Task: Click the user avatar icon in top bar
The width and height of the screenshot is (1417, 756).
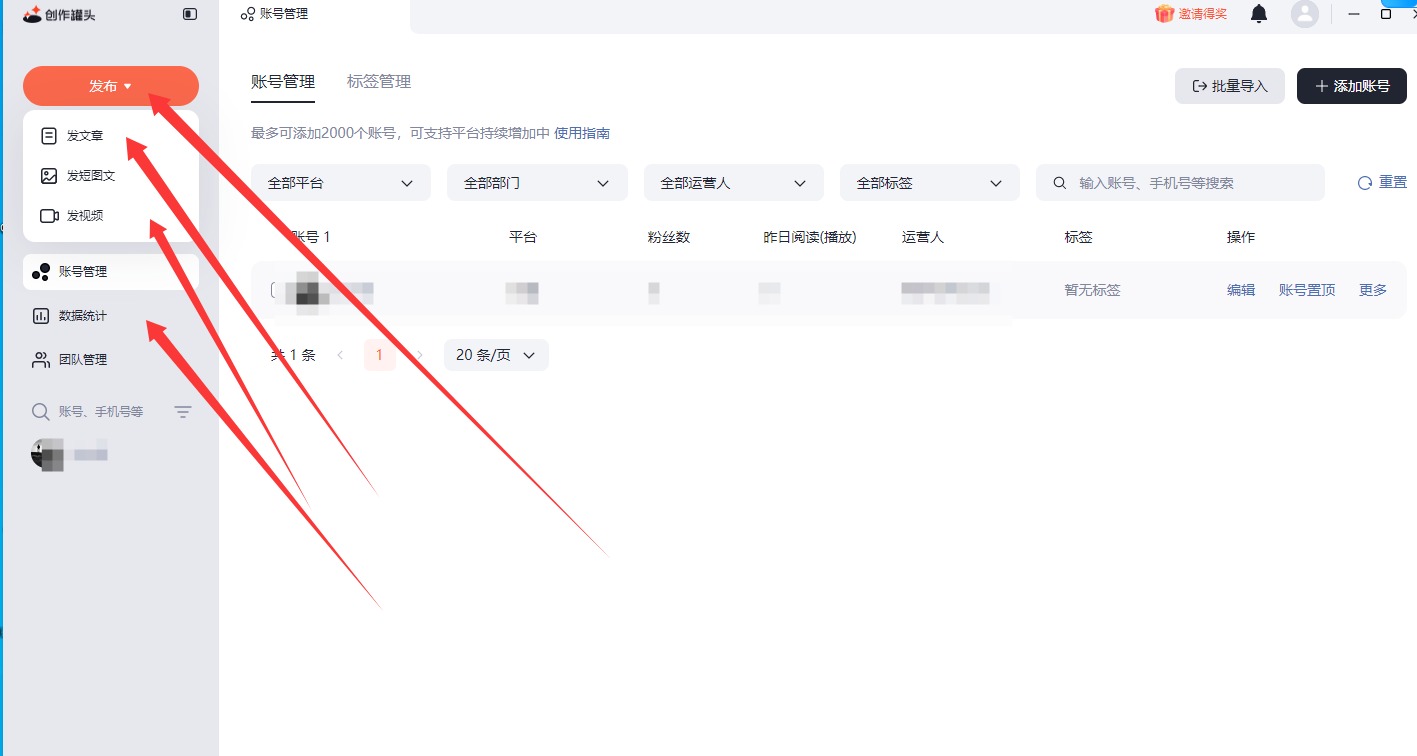Action: 1304,14
